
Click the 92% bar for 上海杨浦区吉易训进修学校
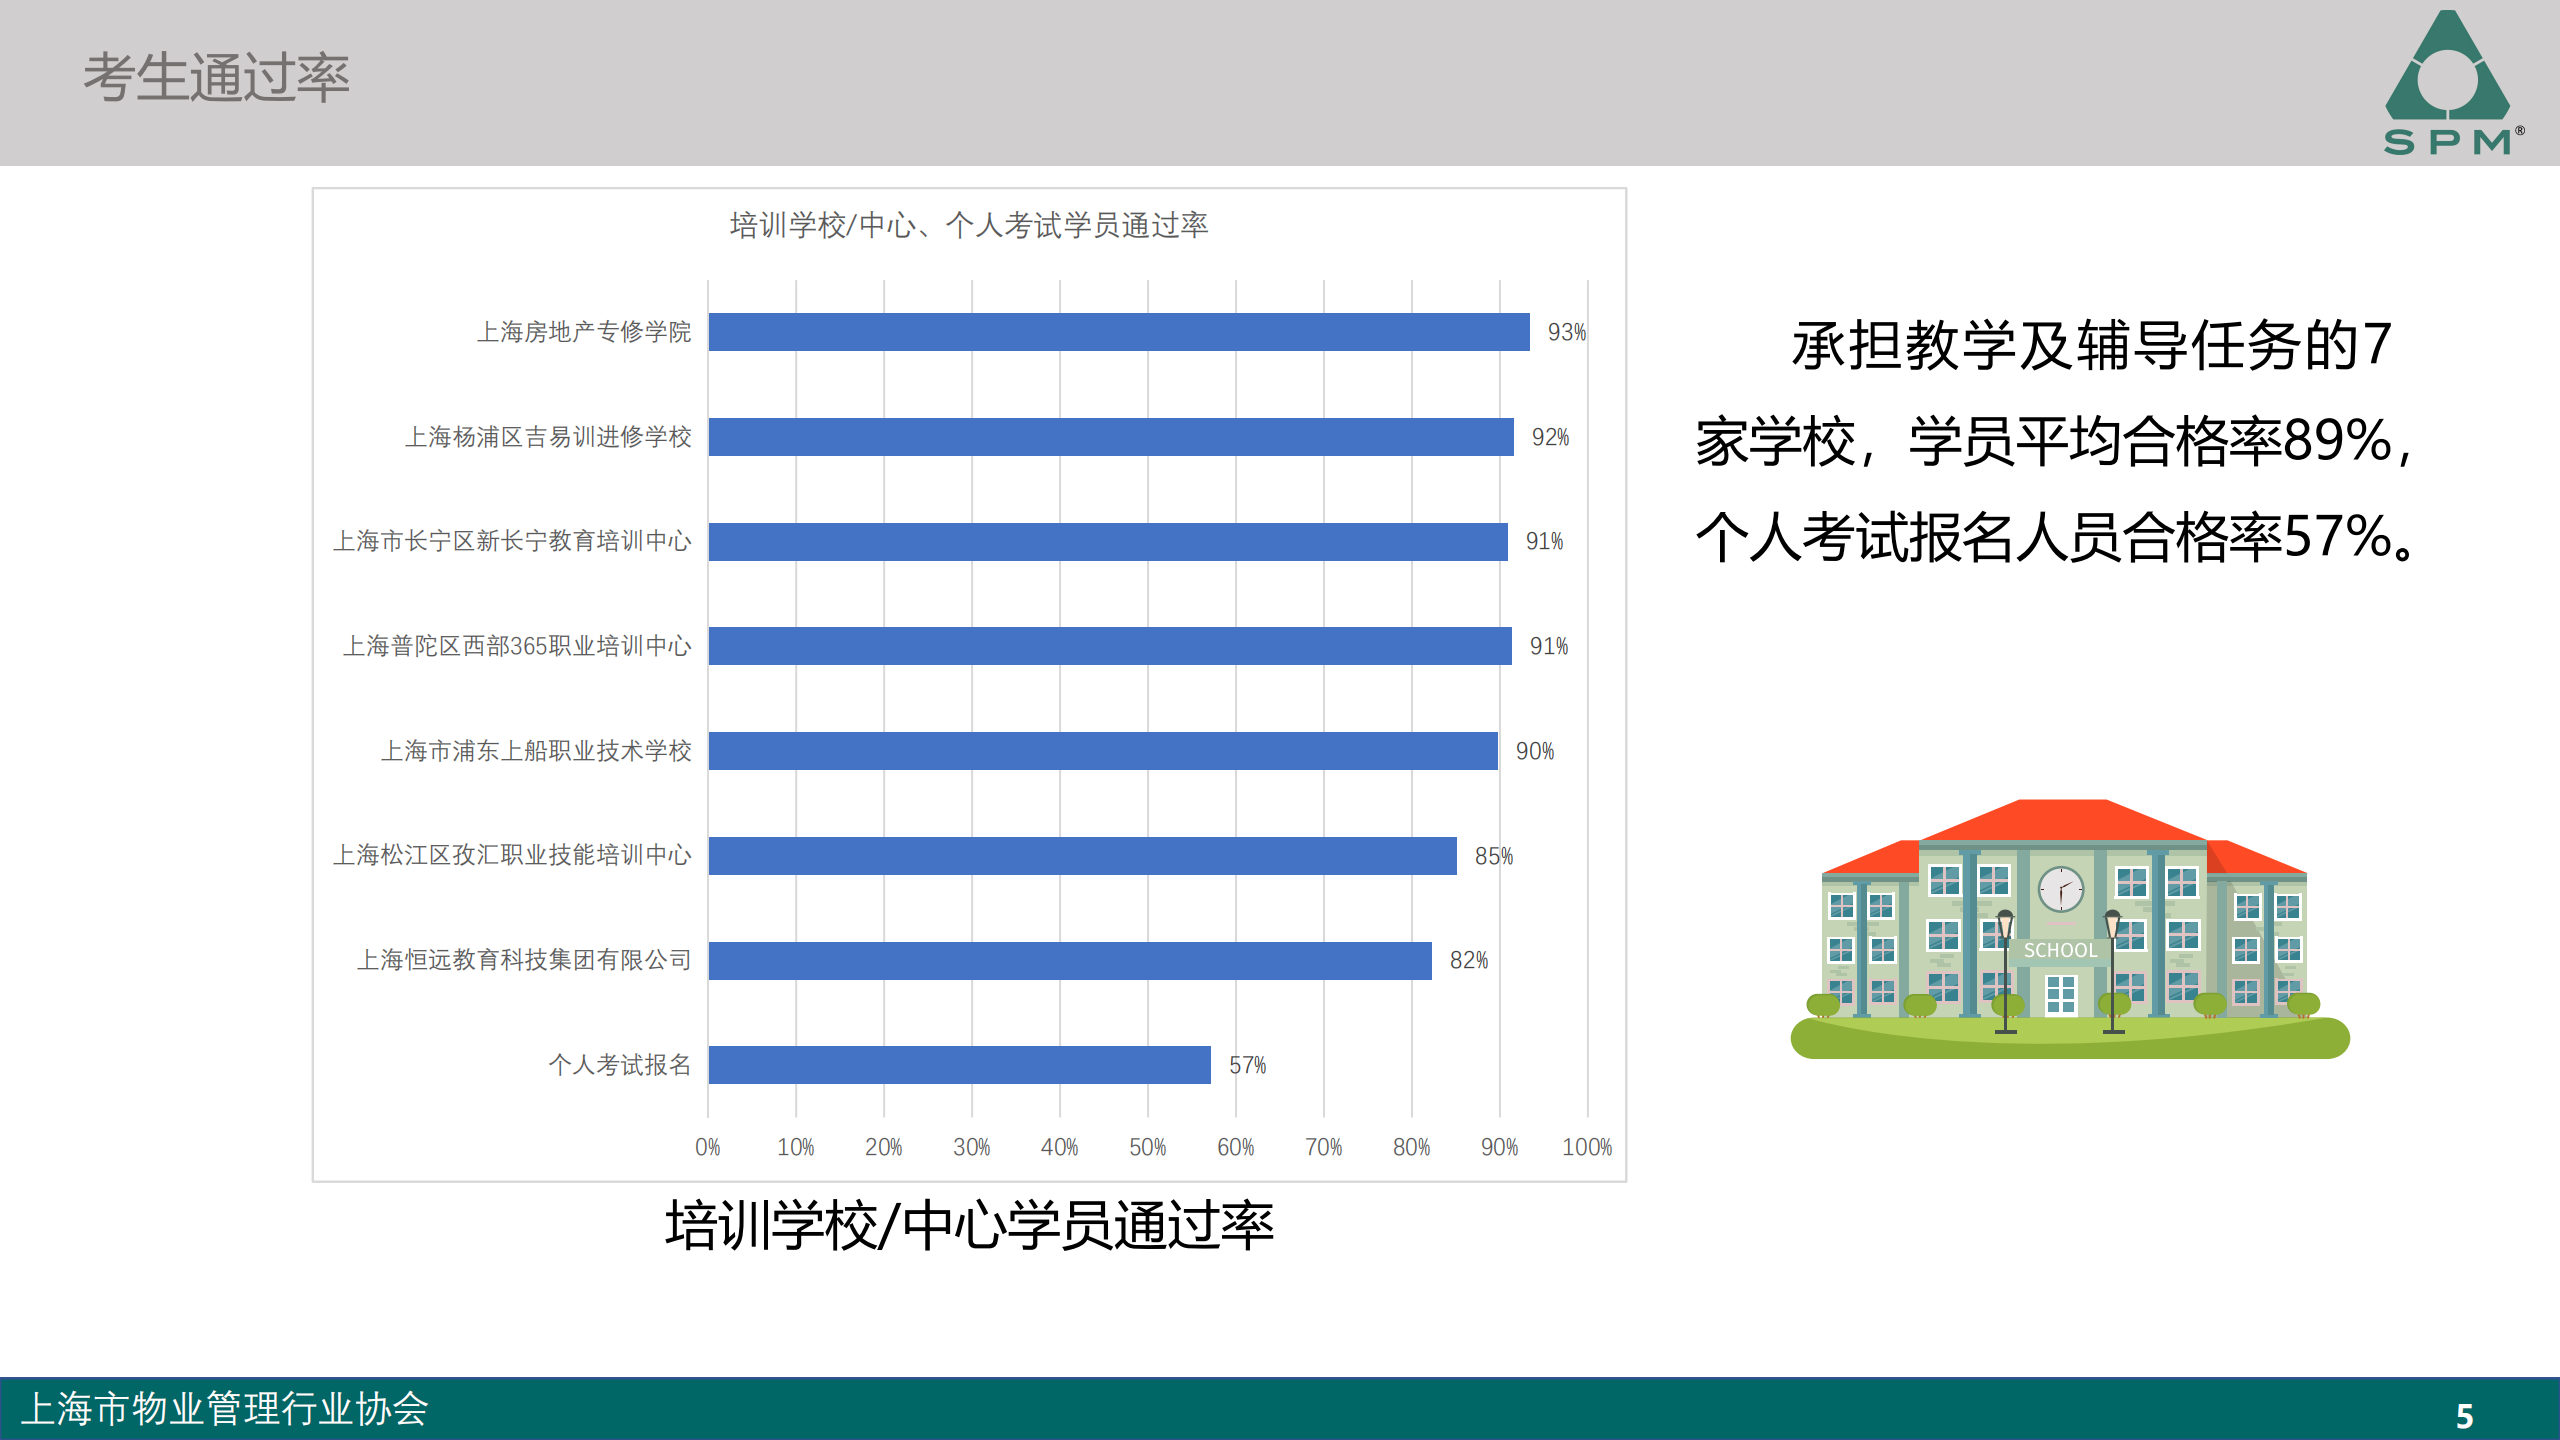1110,437
